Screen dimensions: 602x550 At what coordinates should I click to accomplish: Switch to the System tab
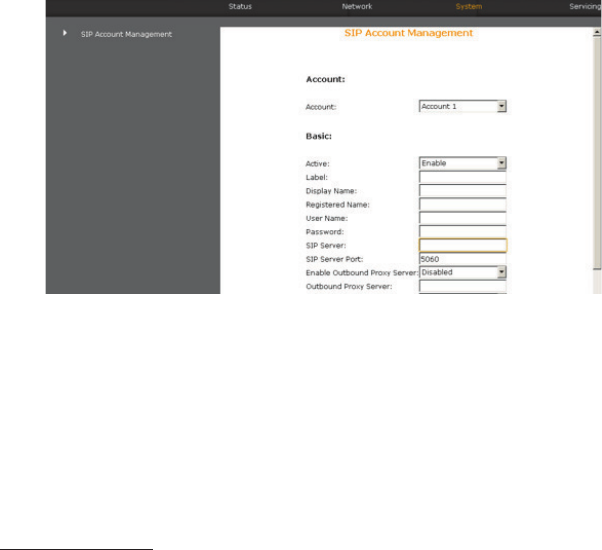468,7
